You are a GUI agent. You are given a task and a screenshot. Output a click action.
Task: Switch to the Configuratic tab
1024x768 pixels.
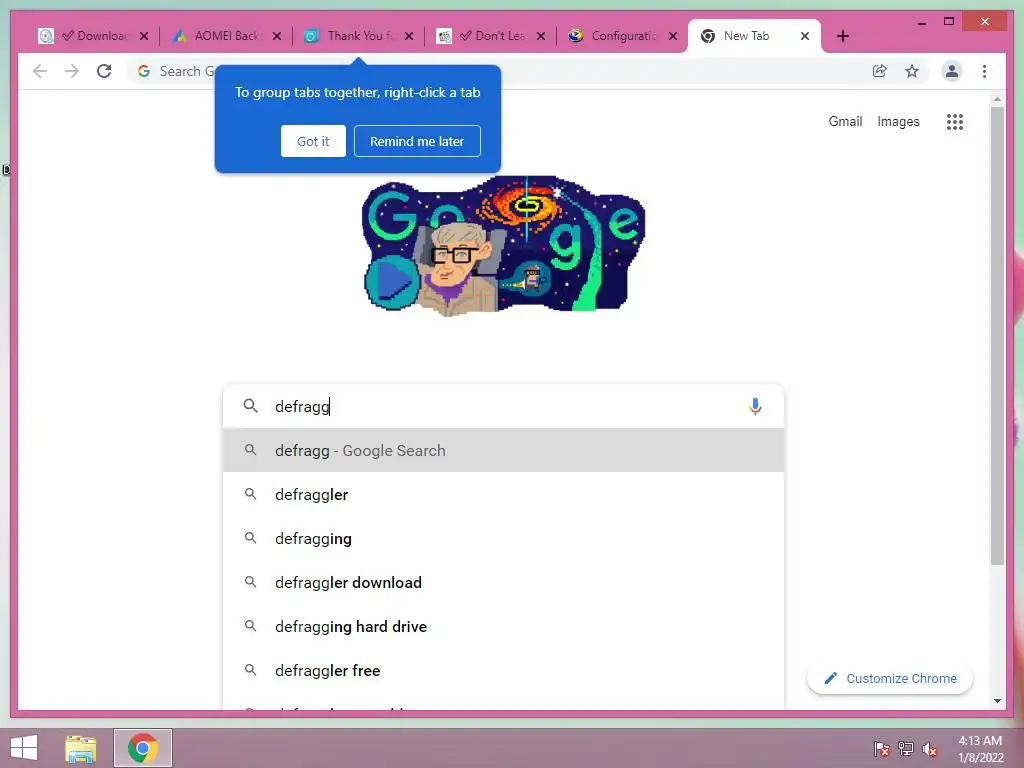[x=622, y=36]
